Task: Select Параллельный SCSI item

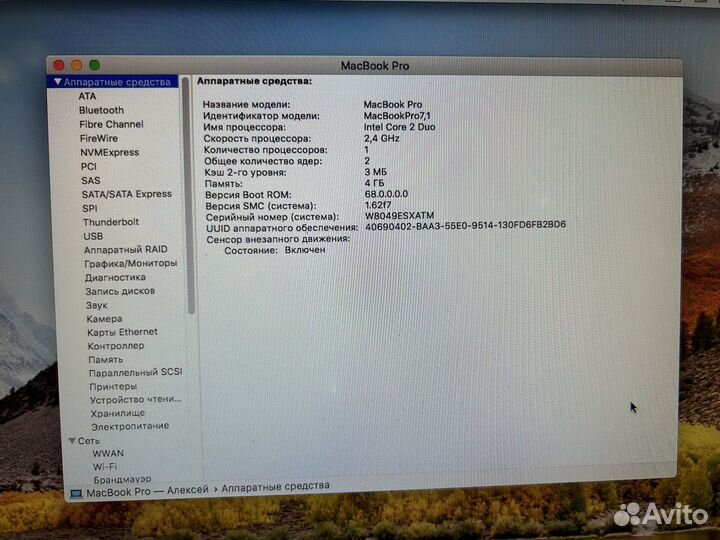Action: (135, 372)
